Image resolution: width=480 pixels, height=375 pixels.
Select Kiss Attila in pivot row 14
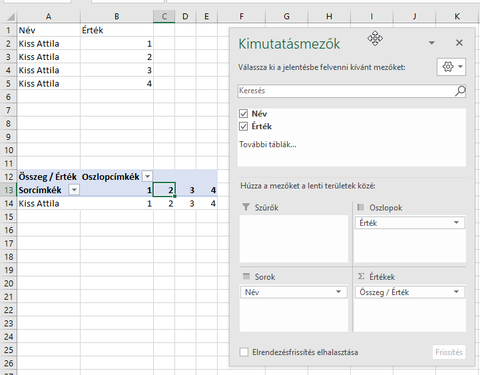[x=49, y=203]
